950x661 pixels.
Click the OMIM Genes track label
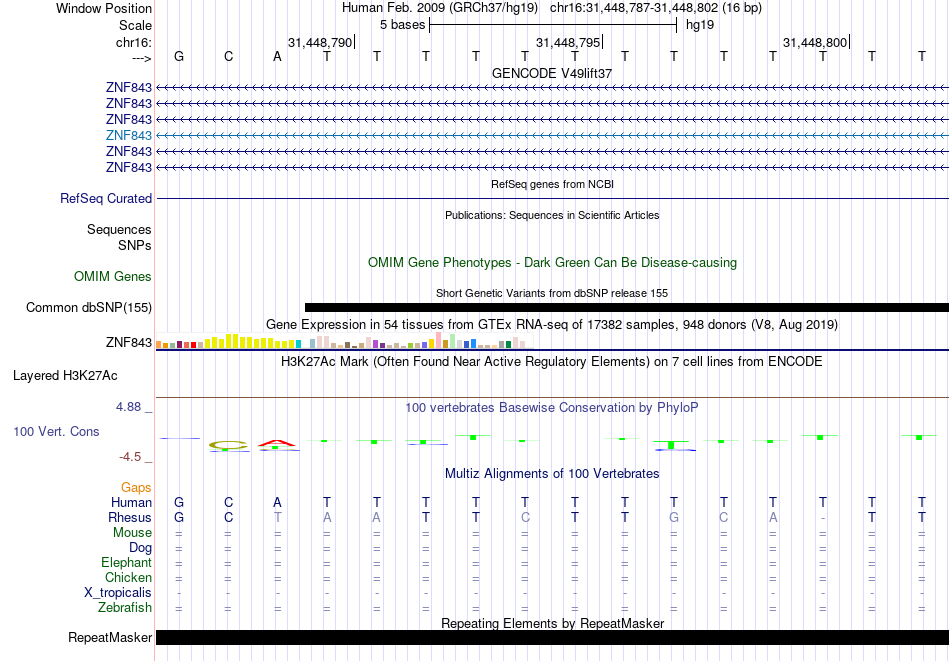113,276
